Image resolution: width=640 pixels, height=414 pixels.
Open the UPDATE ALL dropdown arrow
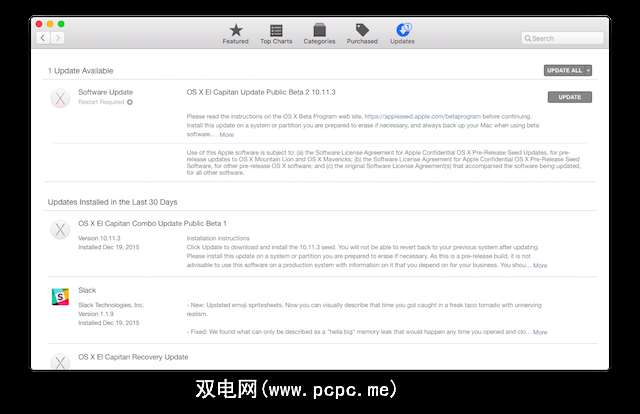pos(588,71)
